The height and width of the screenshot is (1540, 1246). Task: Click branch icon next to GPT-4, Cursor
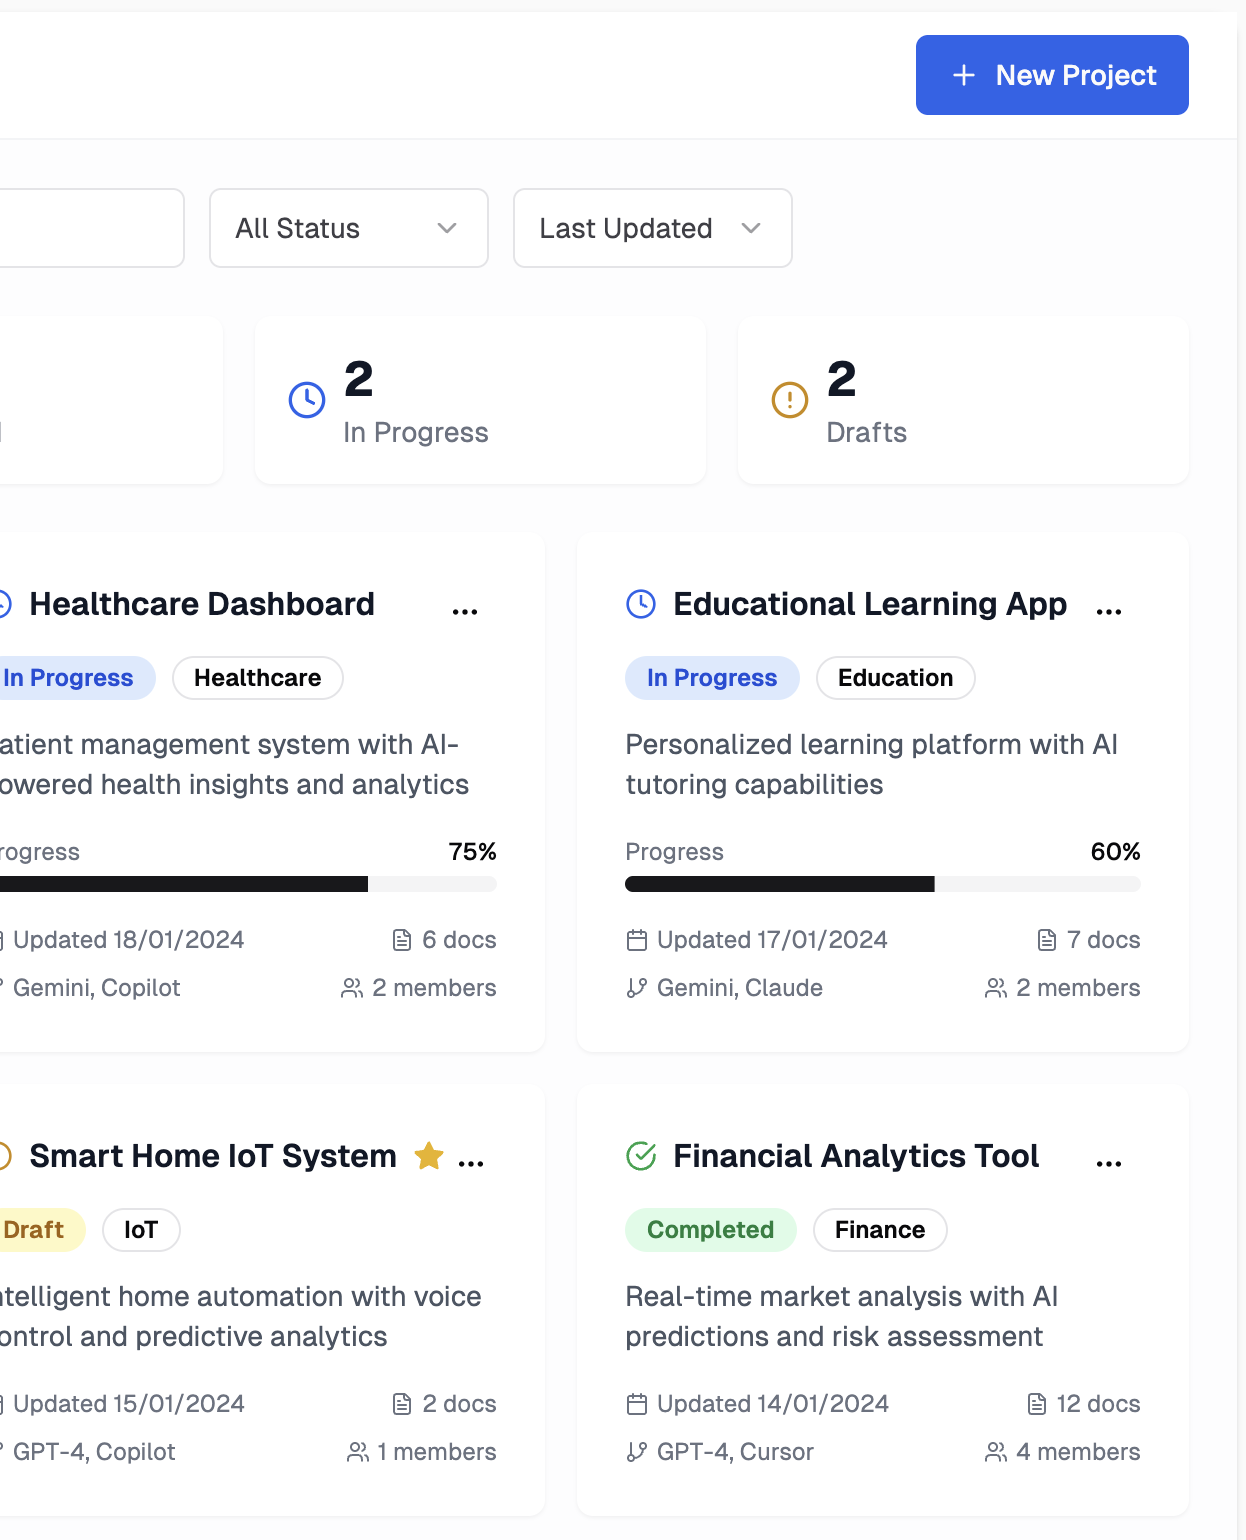pyautogui.click(x=637, y=1452)
